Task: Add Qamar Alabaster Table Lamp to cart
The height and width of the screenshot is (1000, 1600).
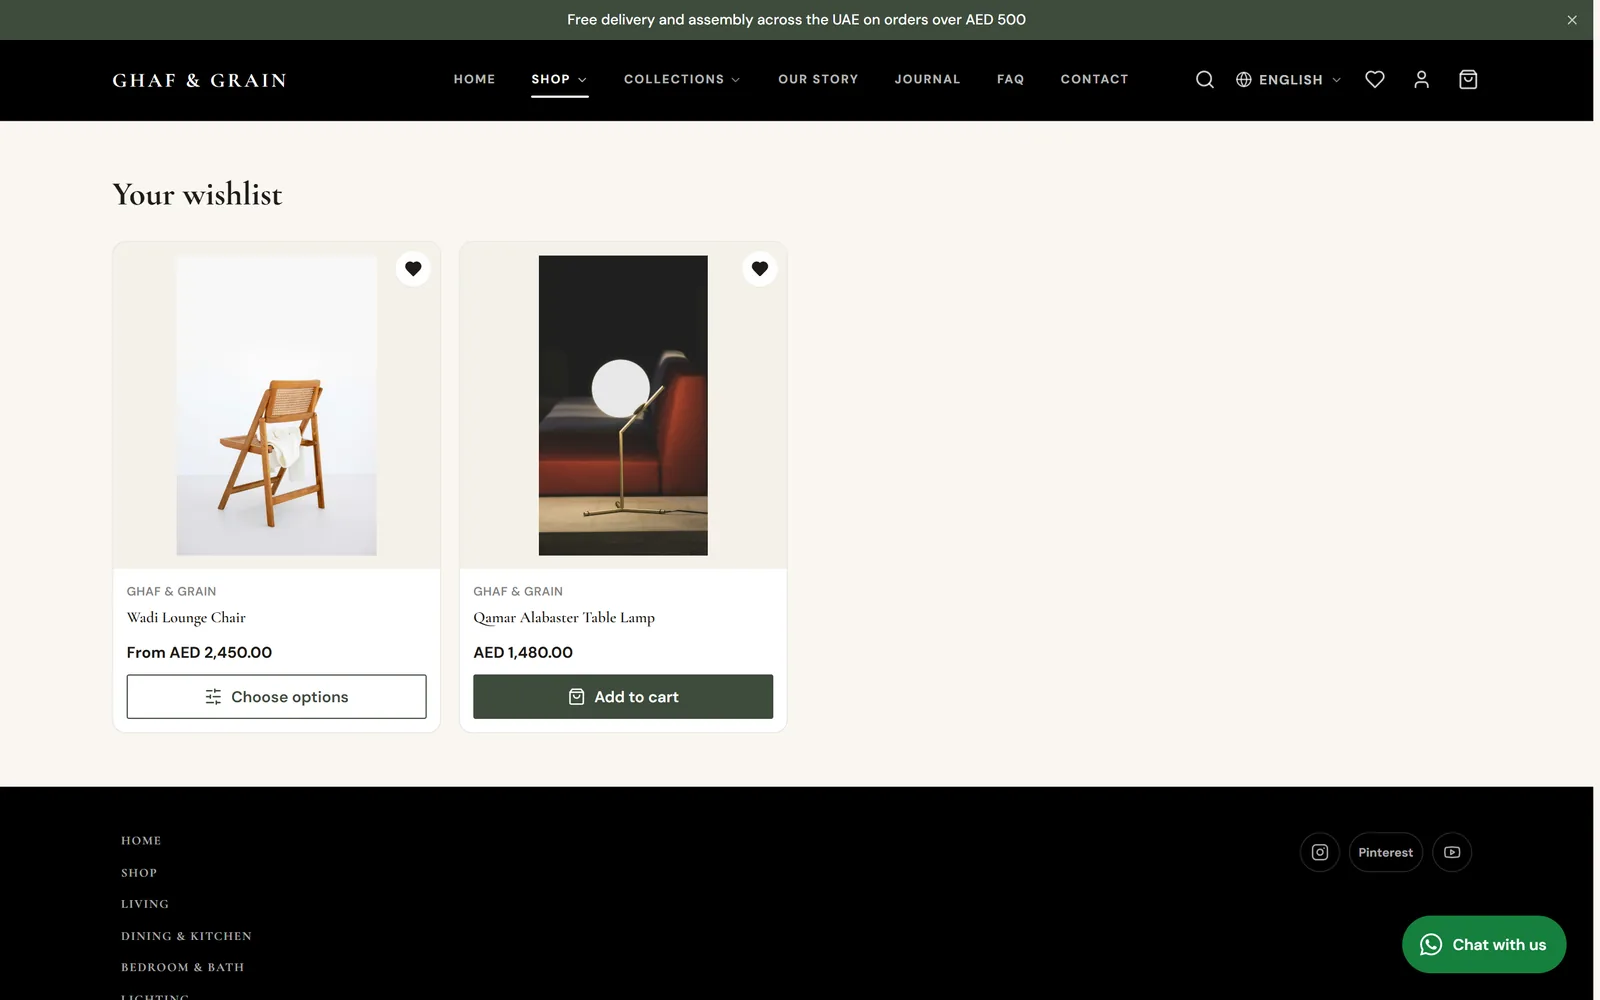Action: pyautogui.click(x=623, y=697)
